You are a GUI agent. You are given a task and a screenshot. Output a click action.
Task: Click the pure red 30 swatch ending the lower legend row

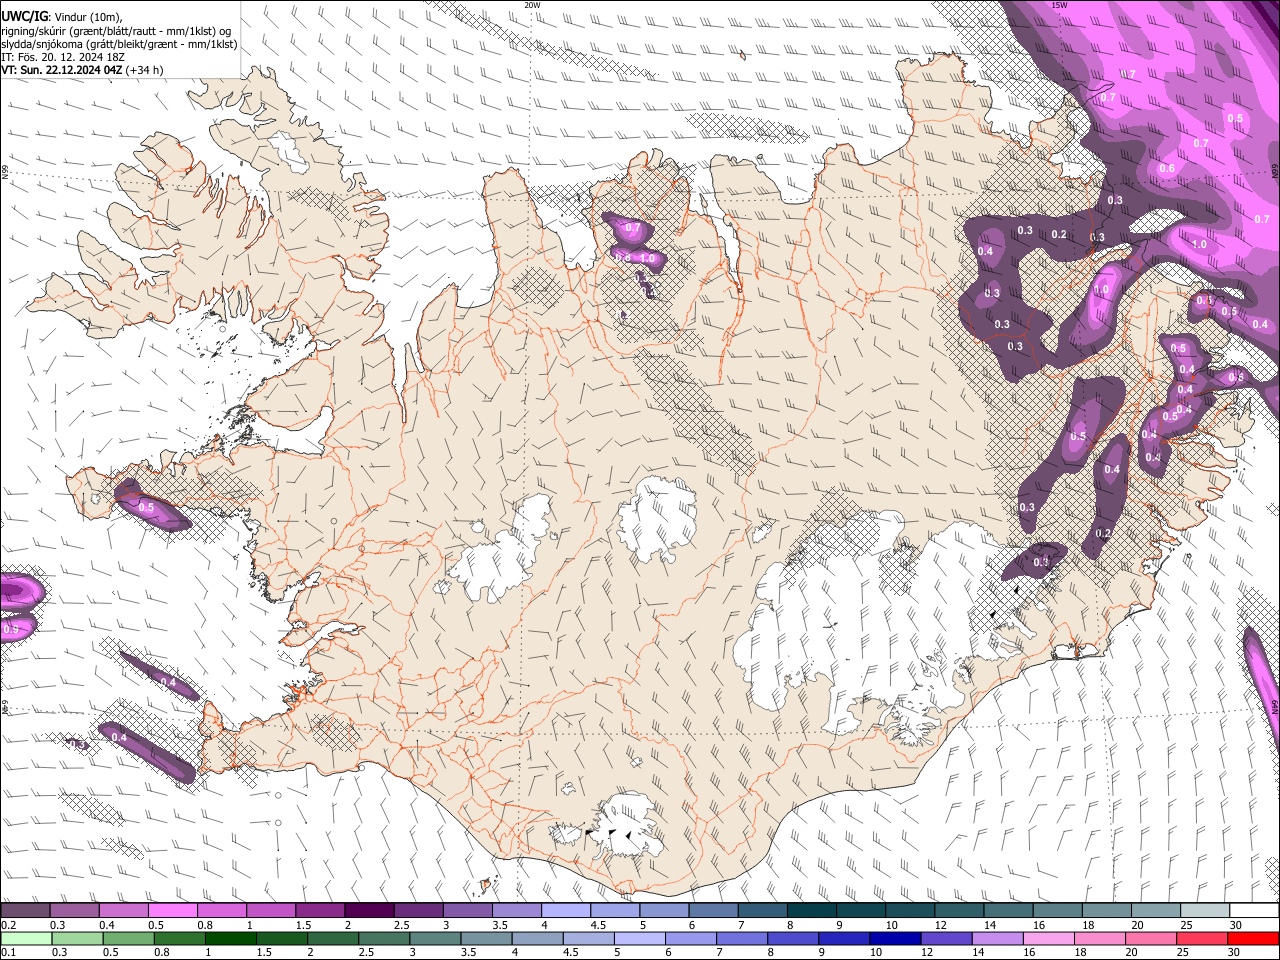pos(1254,939)
